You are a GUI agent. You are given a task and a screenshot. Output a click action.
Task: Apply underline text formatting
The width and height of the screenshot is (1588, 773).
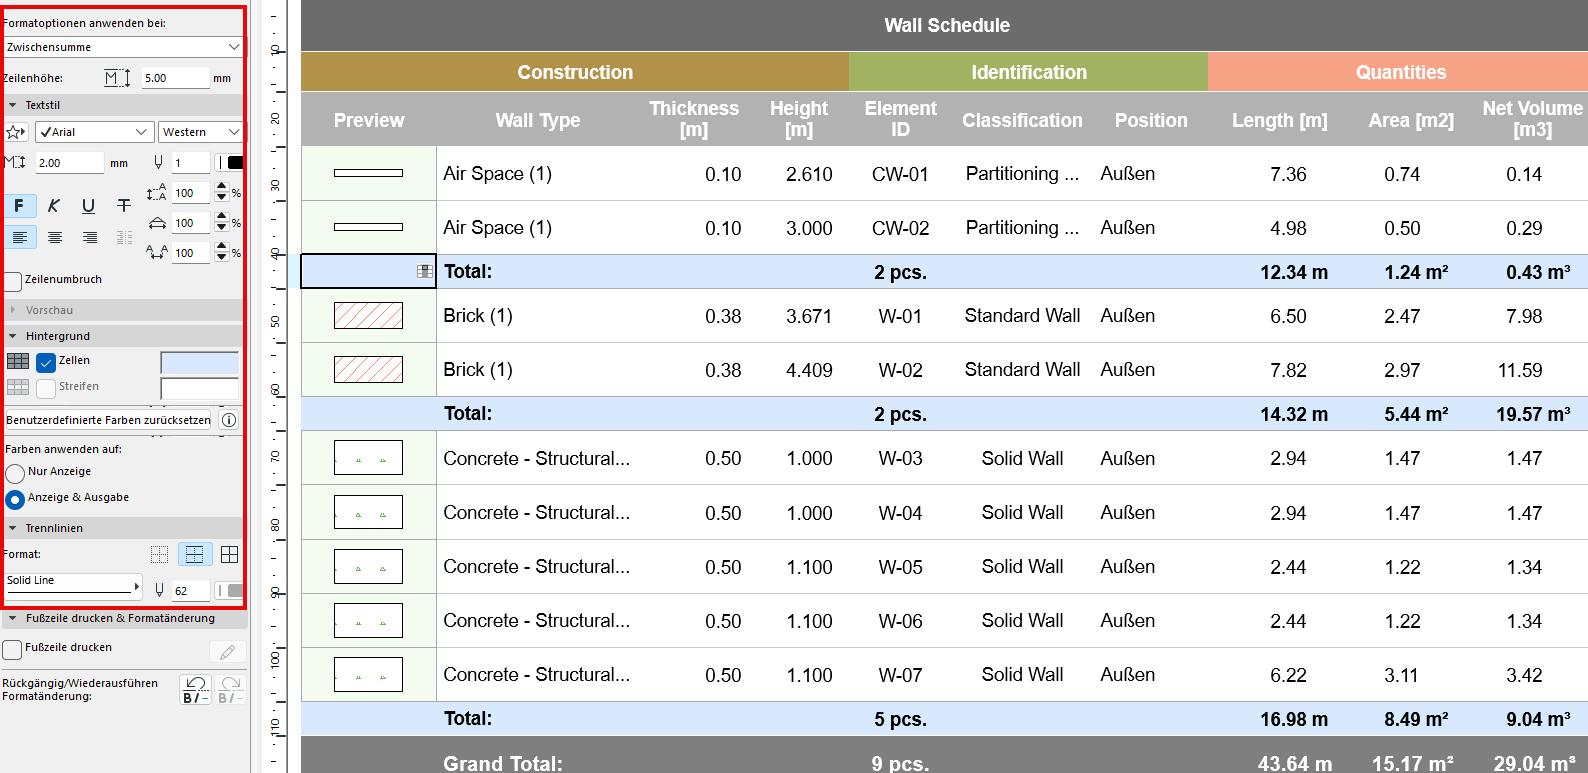(89, 206)
